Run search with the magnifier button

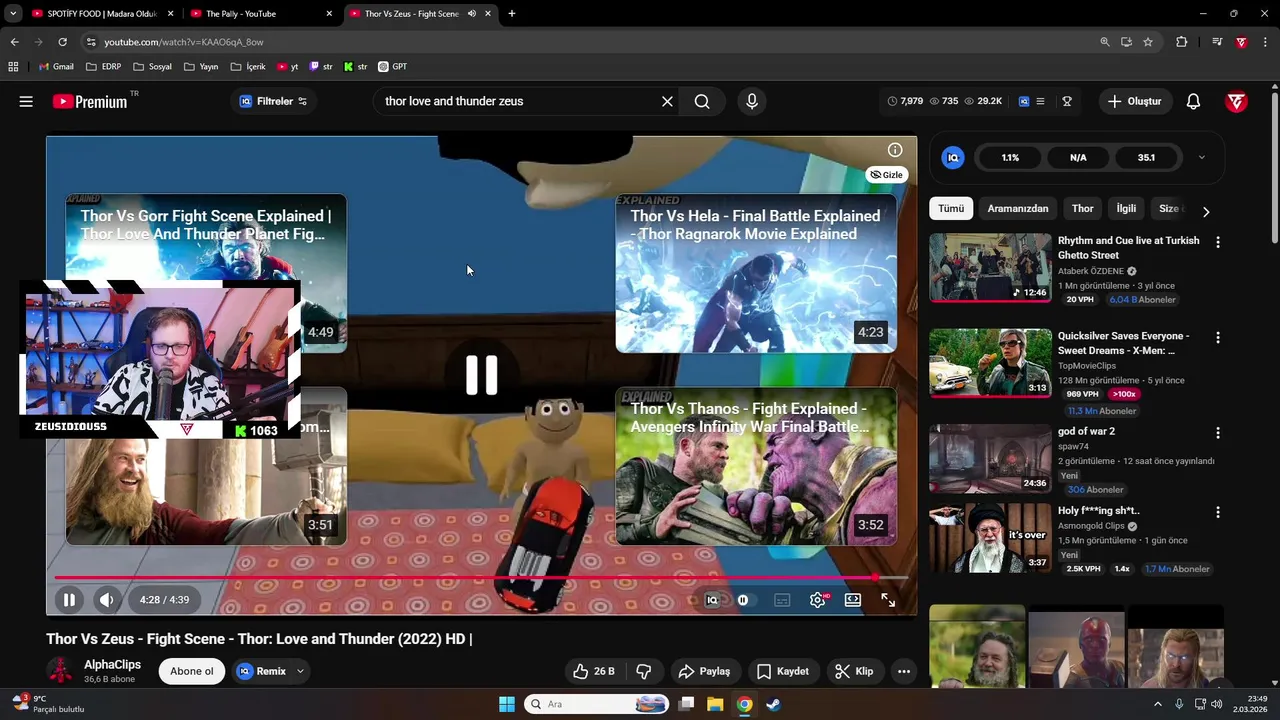pyautogui.click(x=702, y=101)
